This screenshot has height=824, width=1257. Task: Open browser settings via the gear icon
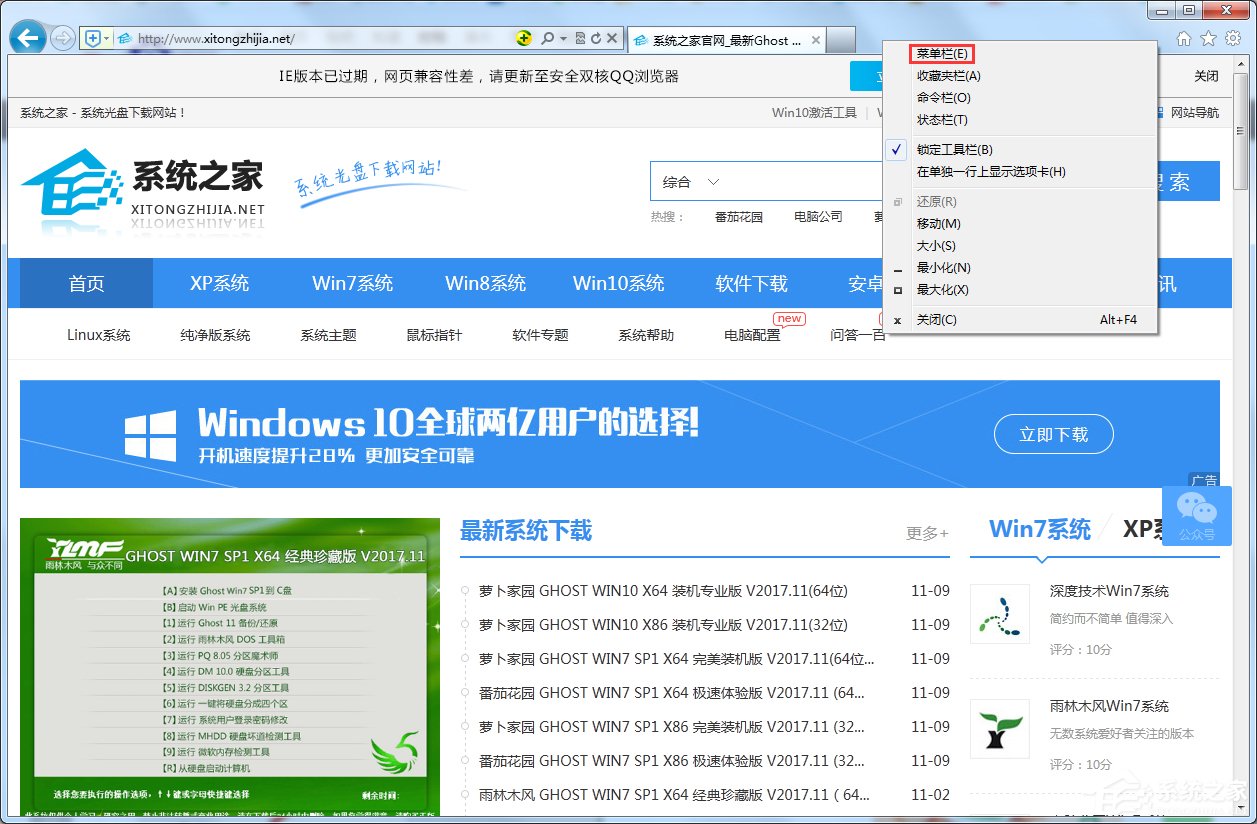tap(1233, 37)
